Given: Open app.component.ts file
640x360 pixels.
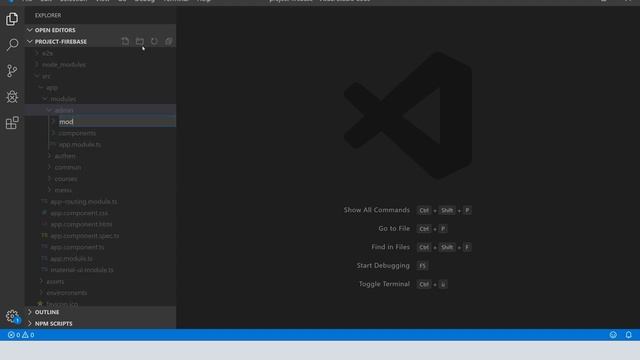Looking at the screenshot, I should click(77, 247).
